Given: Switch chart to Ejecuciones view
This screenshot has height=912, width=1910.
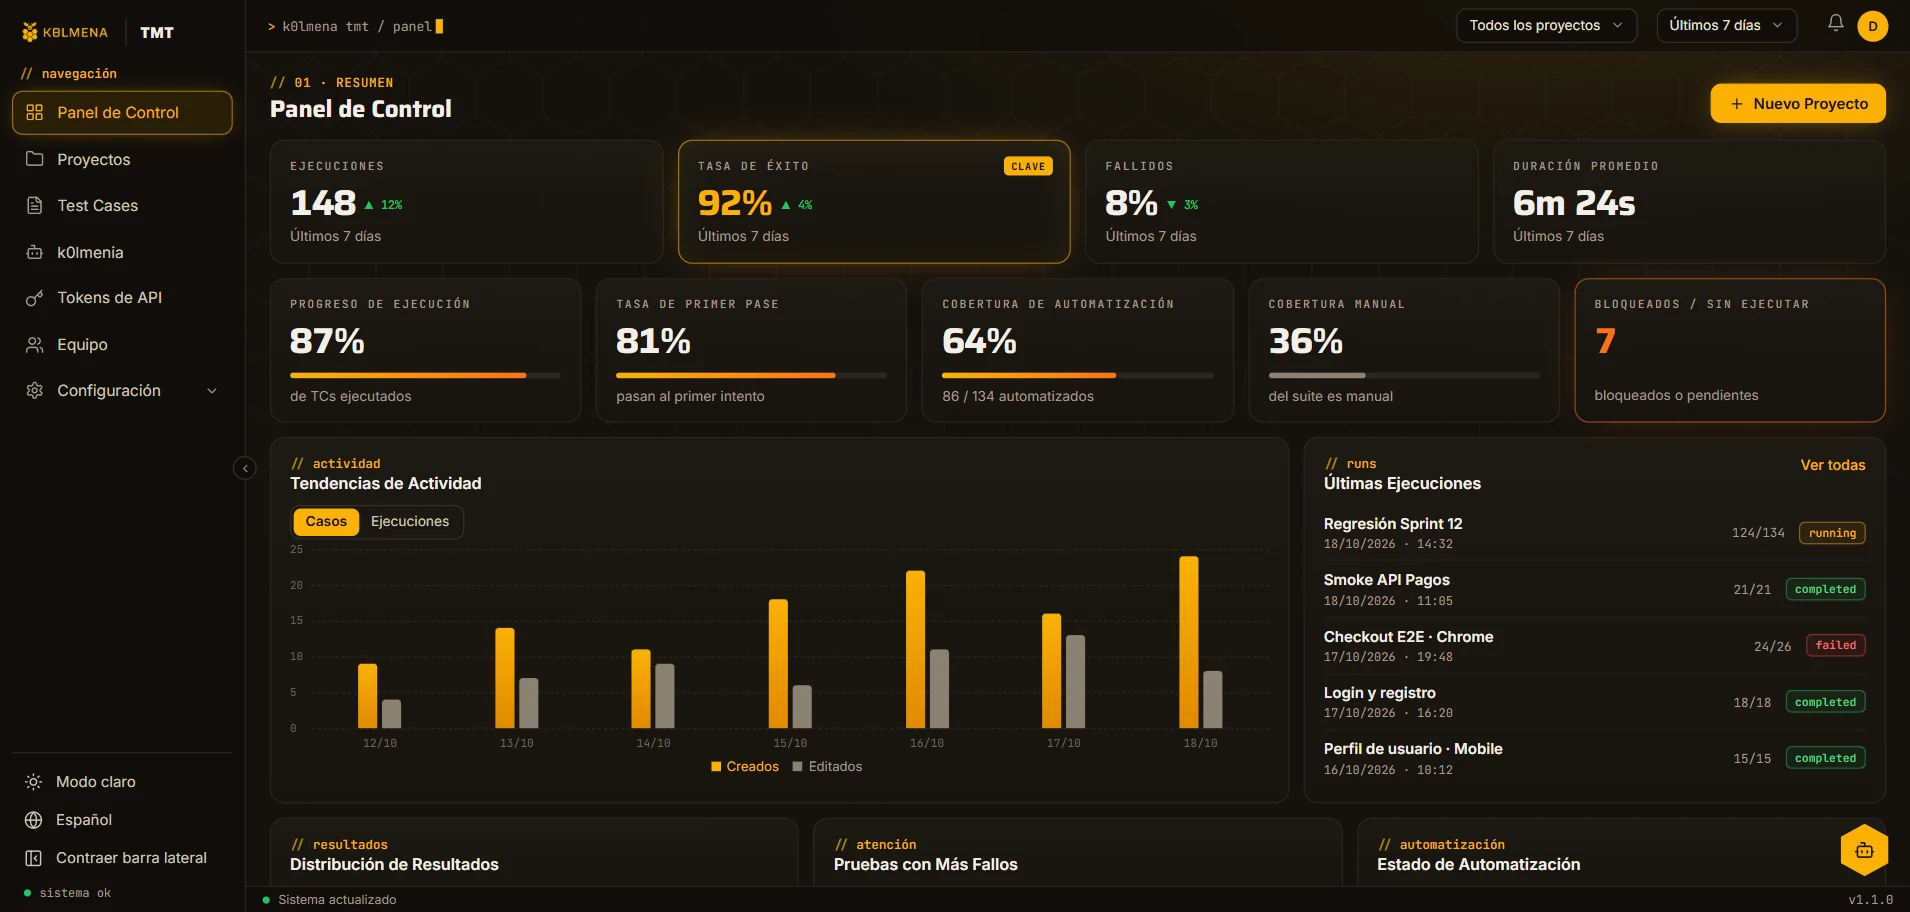Looking at the screenshot, I should (x=410, y=522).
